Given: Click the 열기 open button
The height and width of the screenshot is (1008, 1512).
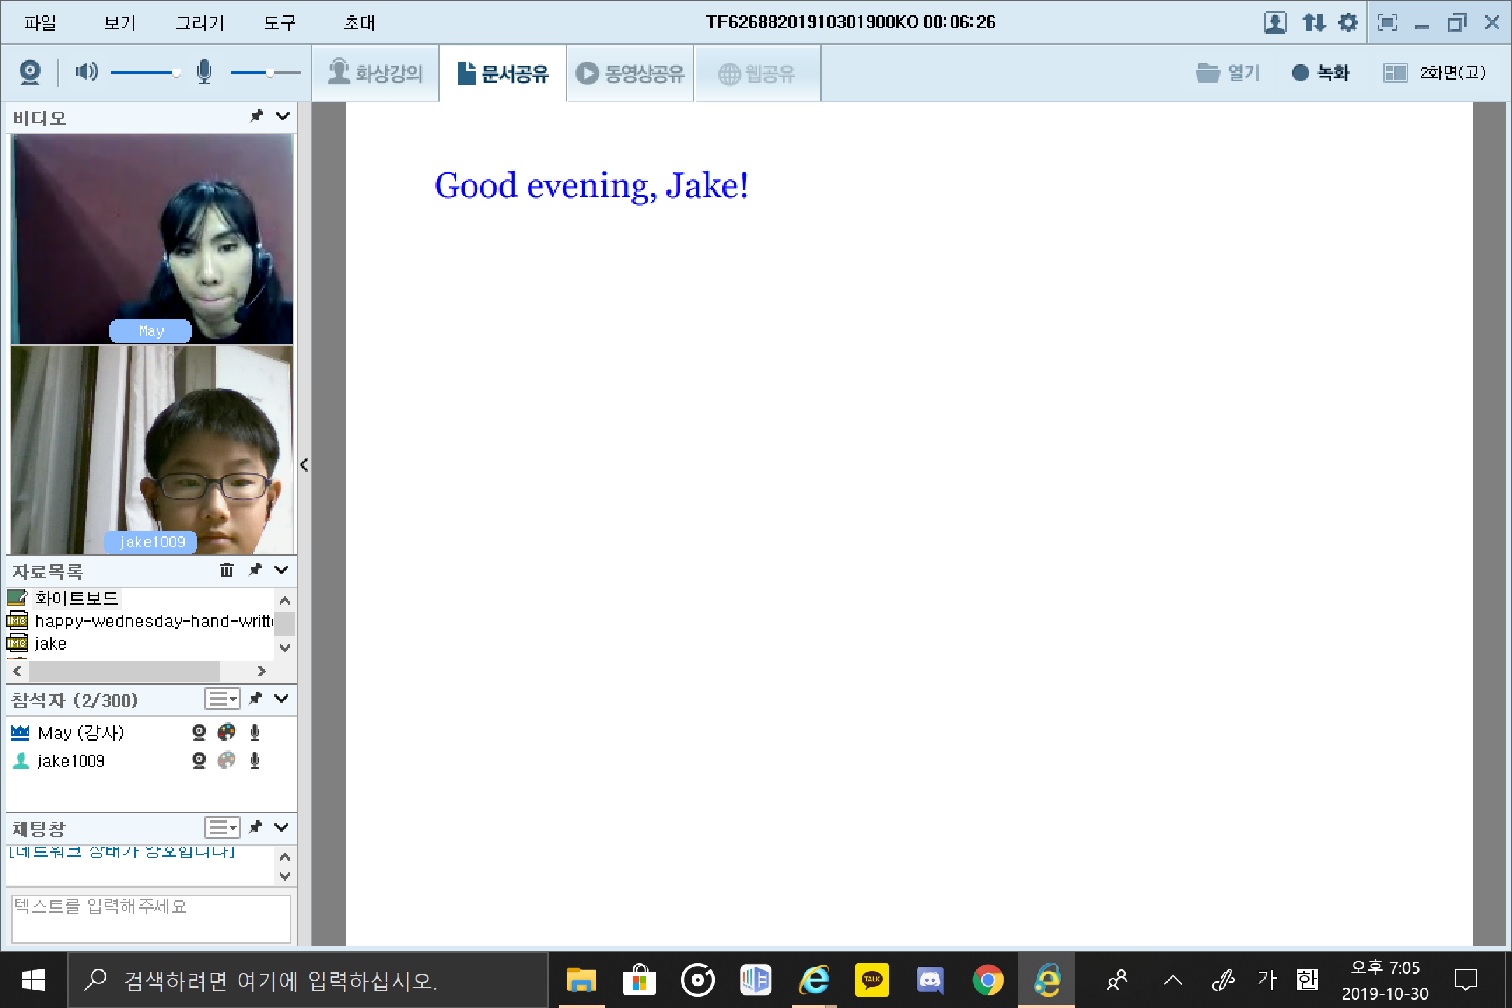Looking at the screenshot, I should (x=1228, y=72).
